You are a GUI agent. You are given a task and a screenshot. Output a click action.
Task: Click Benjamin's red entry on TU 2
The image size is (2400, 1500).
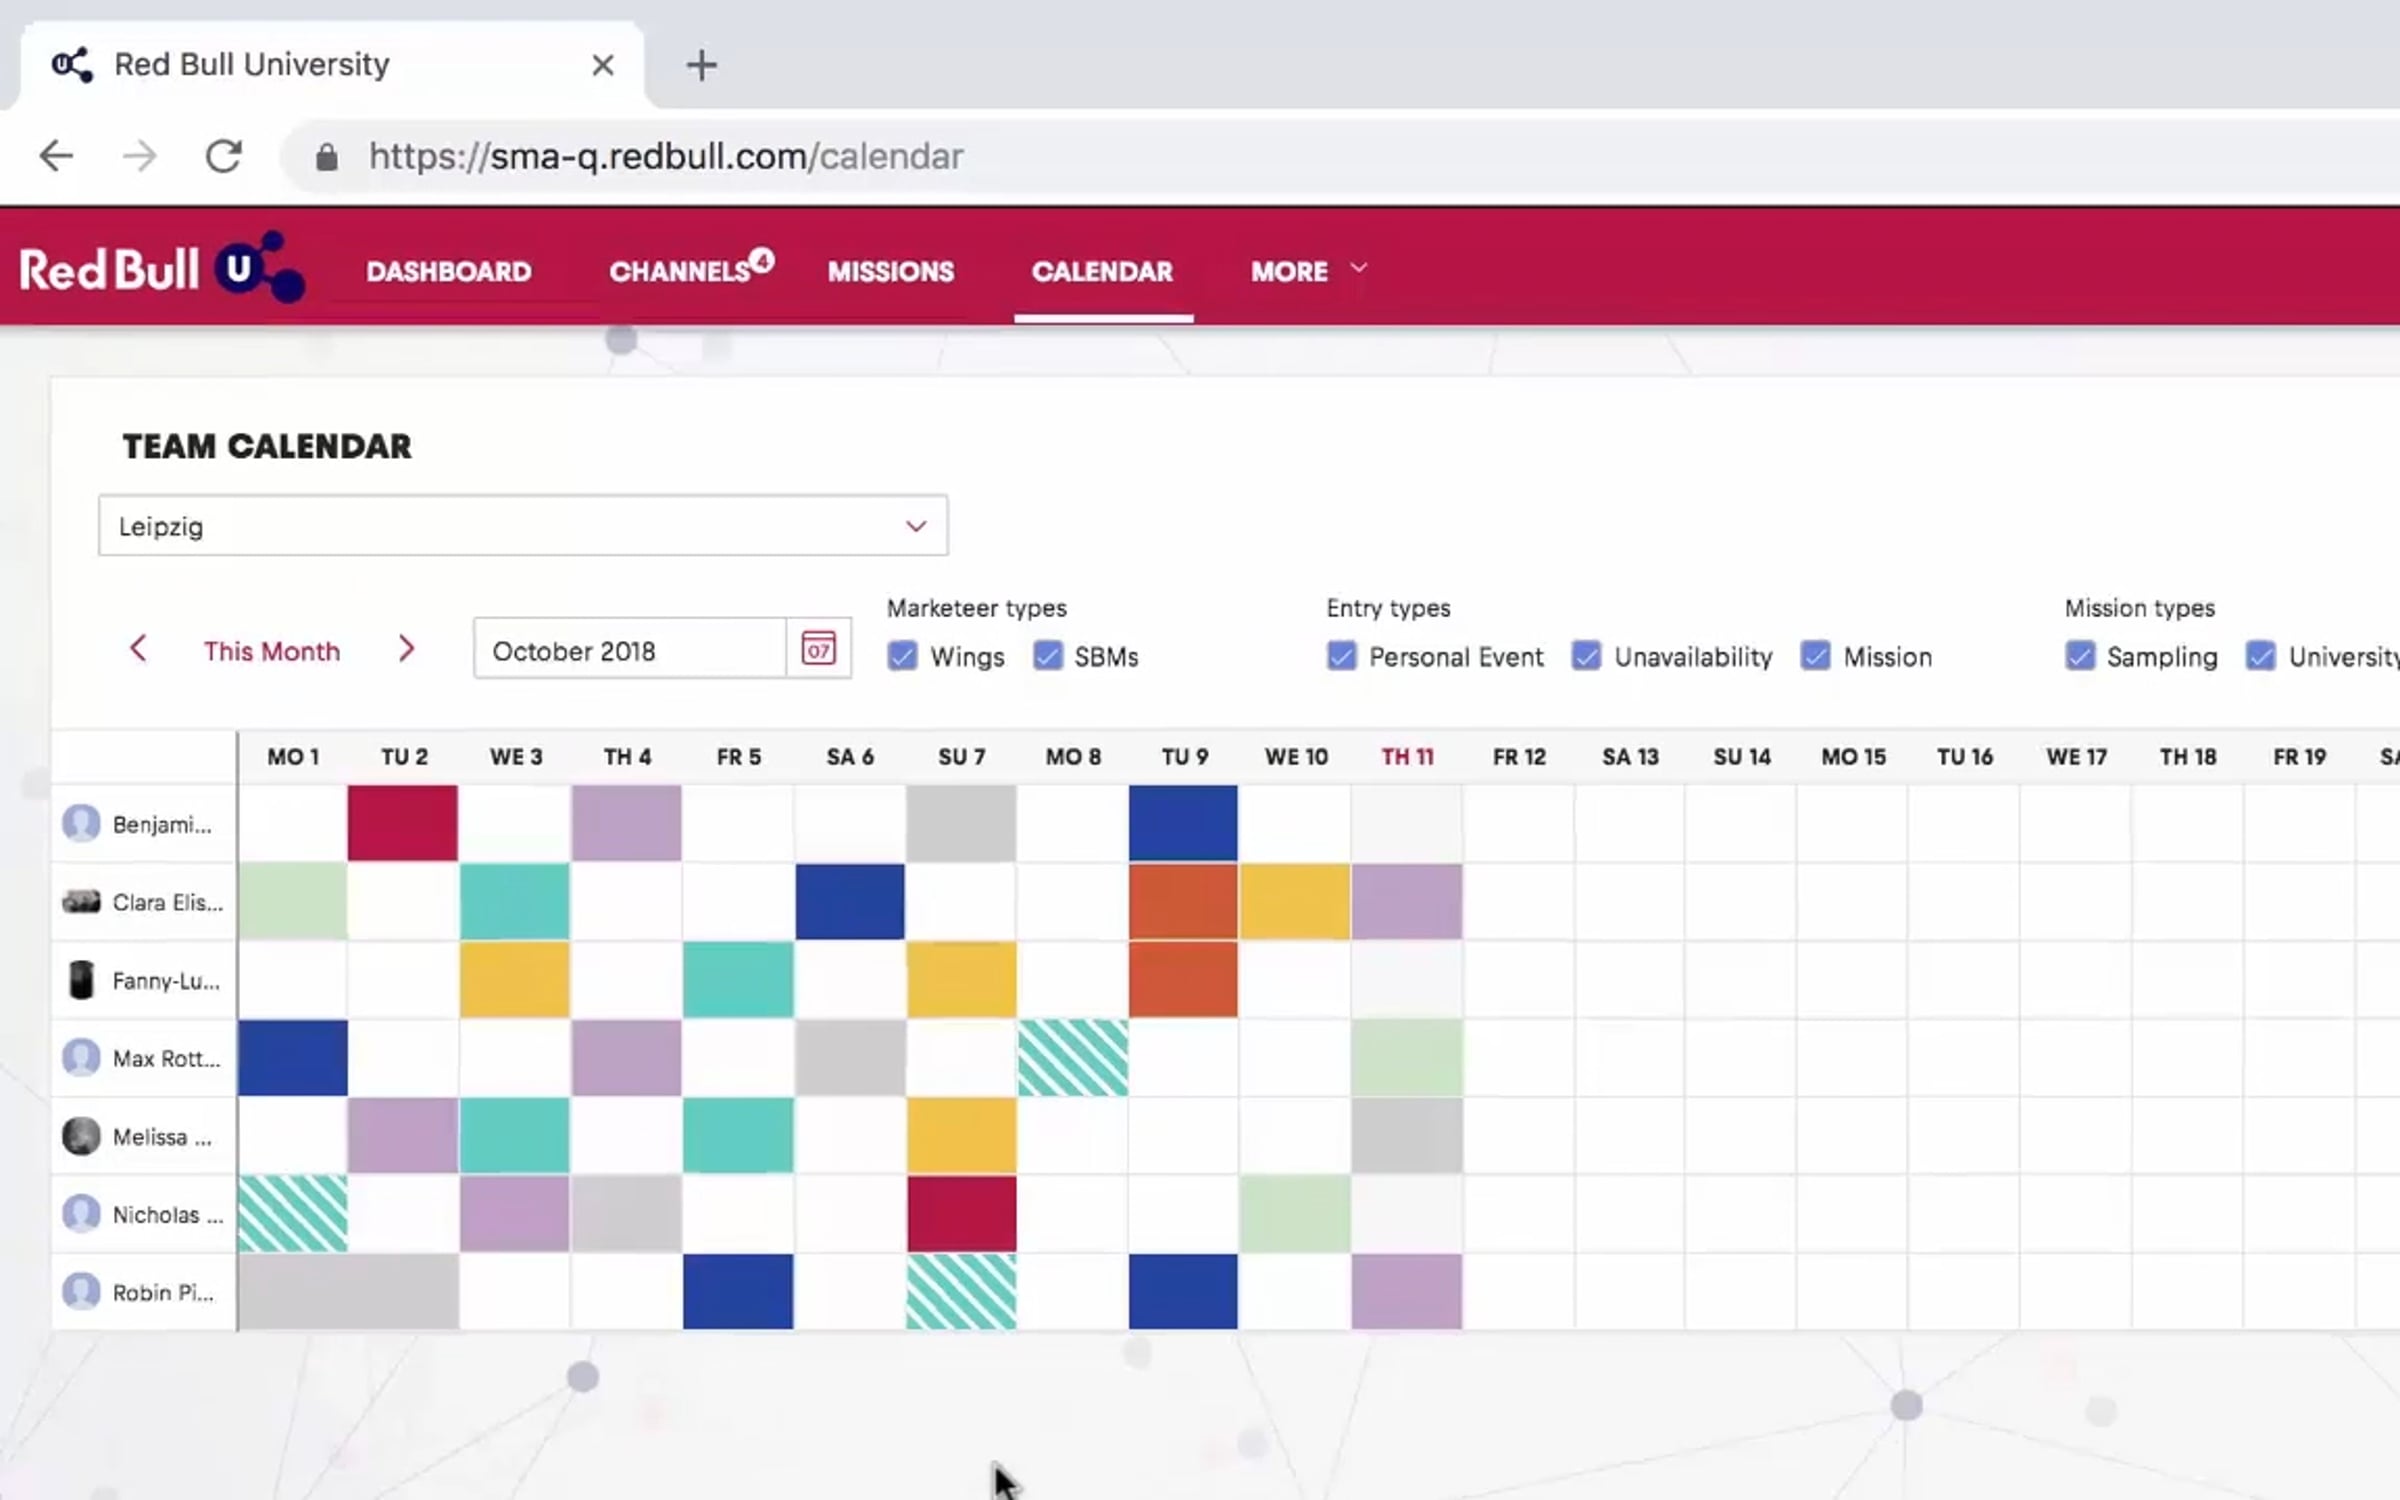pyautogui.click(x=403, y=823)
